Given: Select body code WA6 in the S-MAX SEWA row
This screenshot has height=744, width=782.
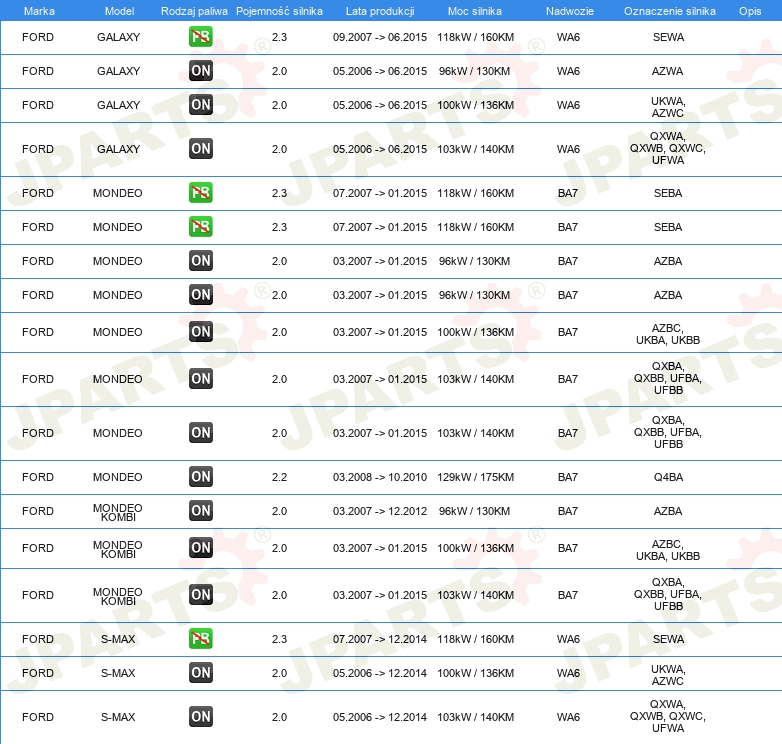Looking at the screenshot, I should click(568, 639).
